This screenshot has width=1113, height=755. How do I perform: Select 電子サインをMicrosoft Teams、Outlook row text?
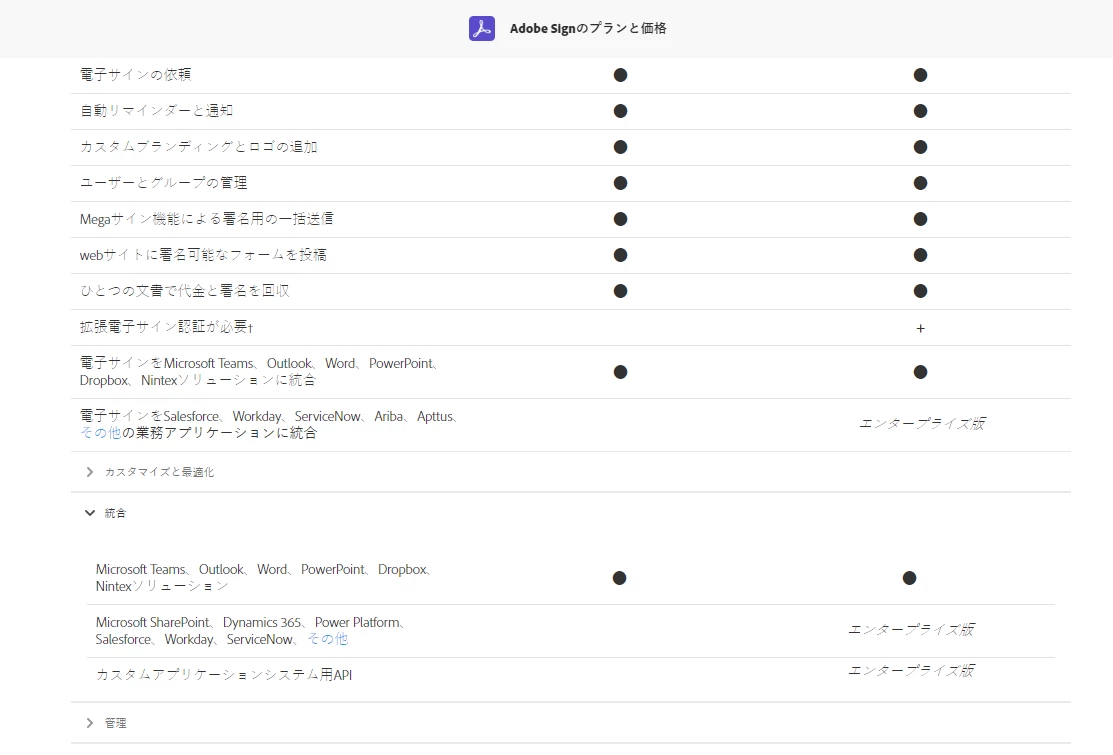(261, 372)
